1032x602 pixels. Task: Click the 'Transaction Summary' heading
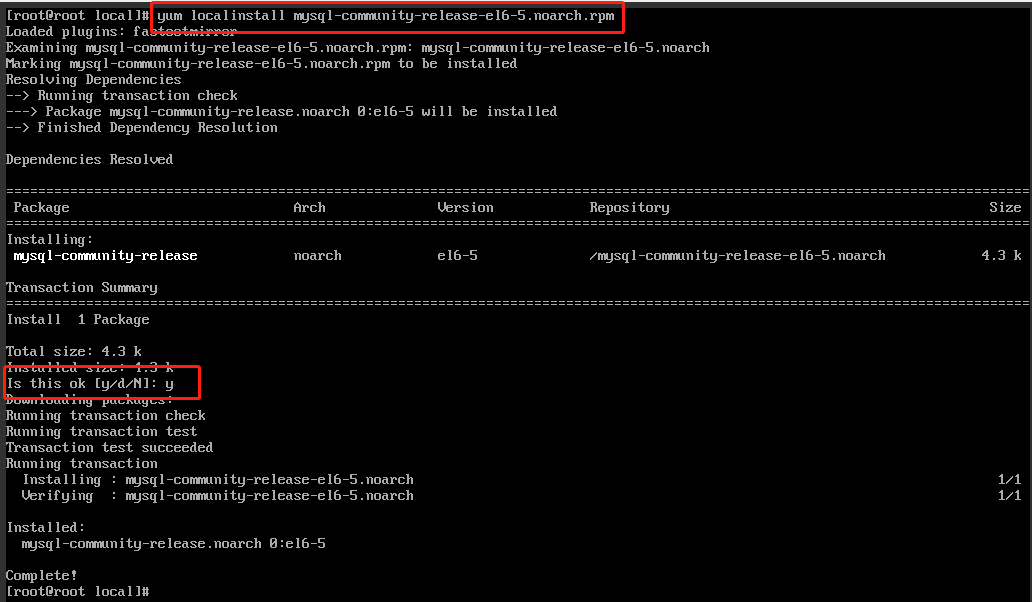click(82, 288)
